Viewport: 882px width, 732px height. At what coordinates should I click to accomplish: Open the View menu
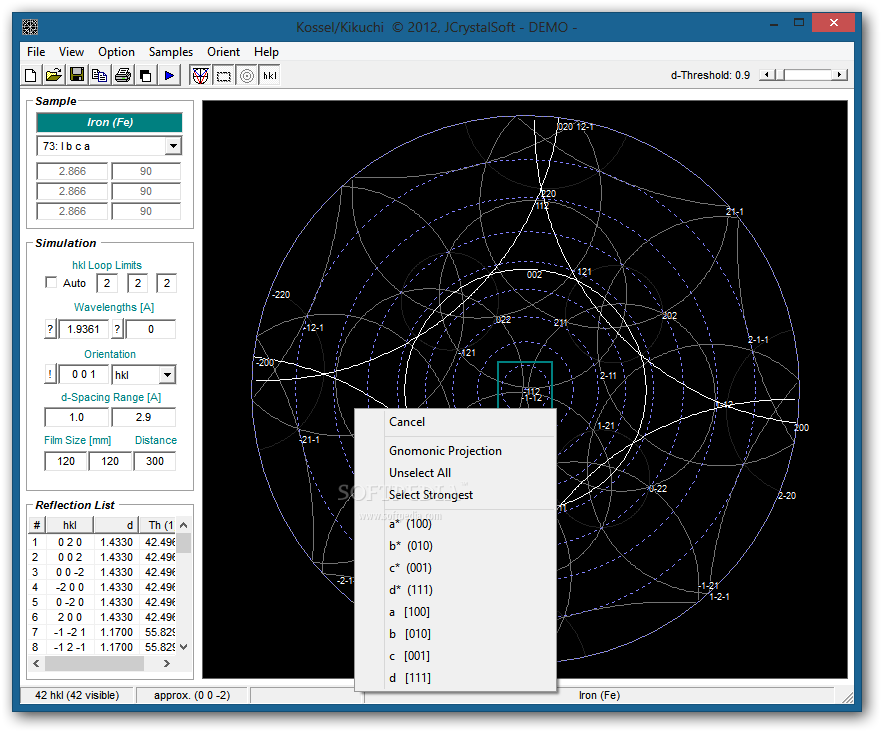coord(71,52)
